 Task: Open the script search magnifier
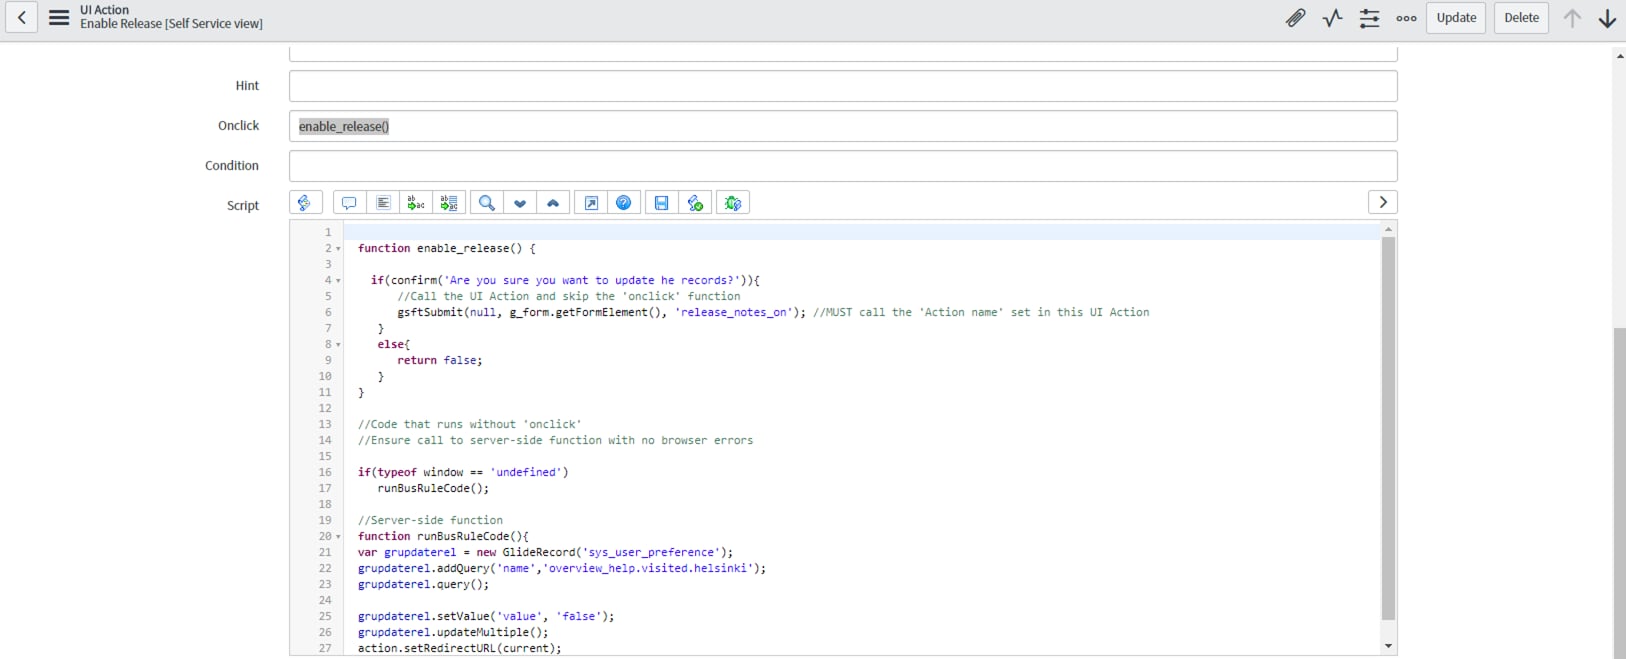pos(487,203)
